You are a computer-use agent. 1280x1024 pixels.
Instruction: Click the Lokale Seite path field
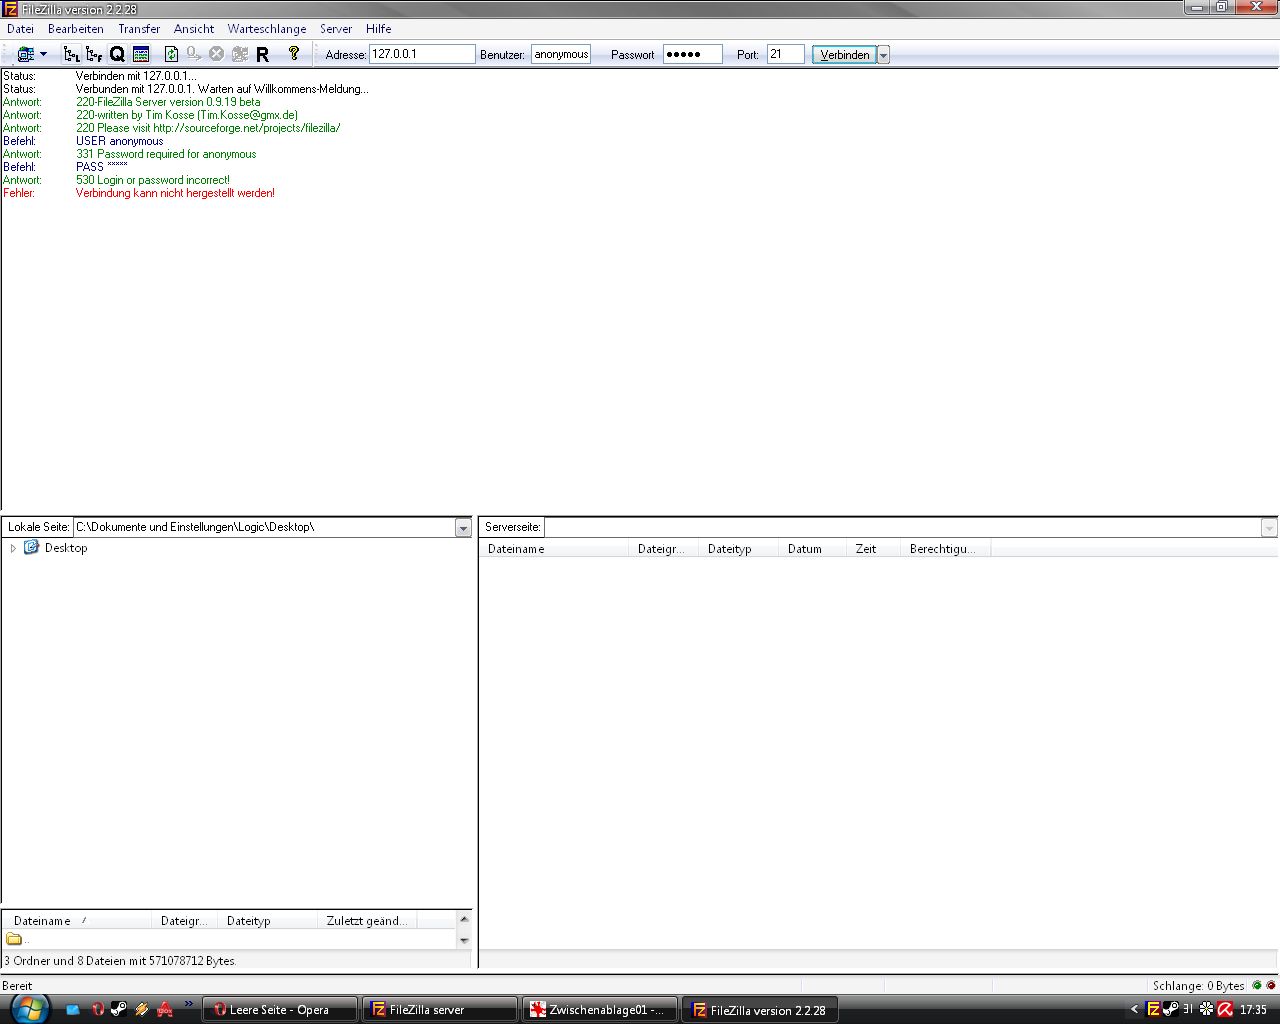pyautogui.click(x=264, y=527)
